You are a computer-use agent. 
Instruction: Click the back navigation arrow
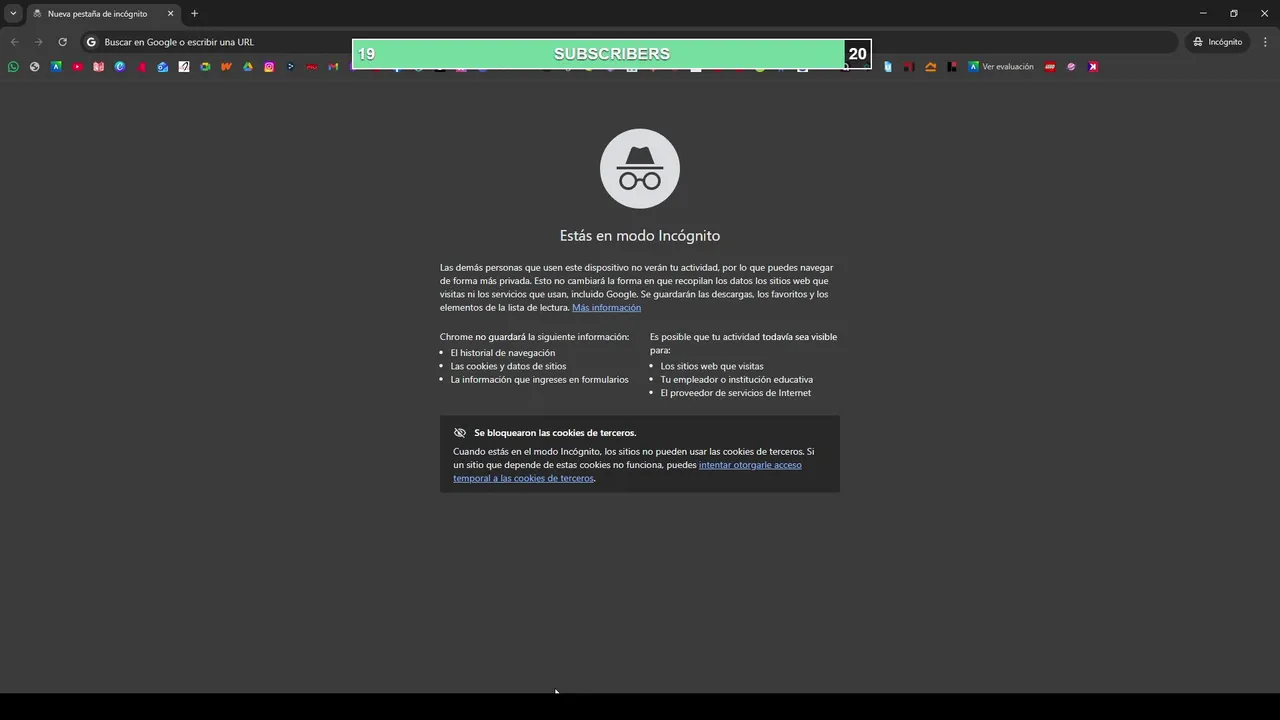(x=14, y=42)
